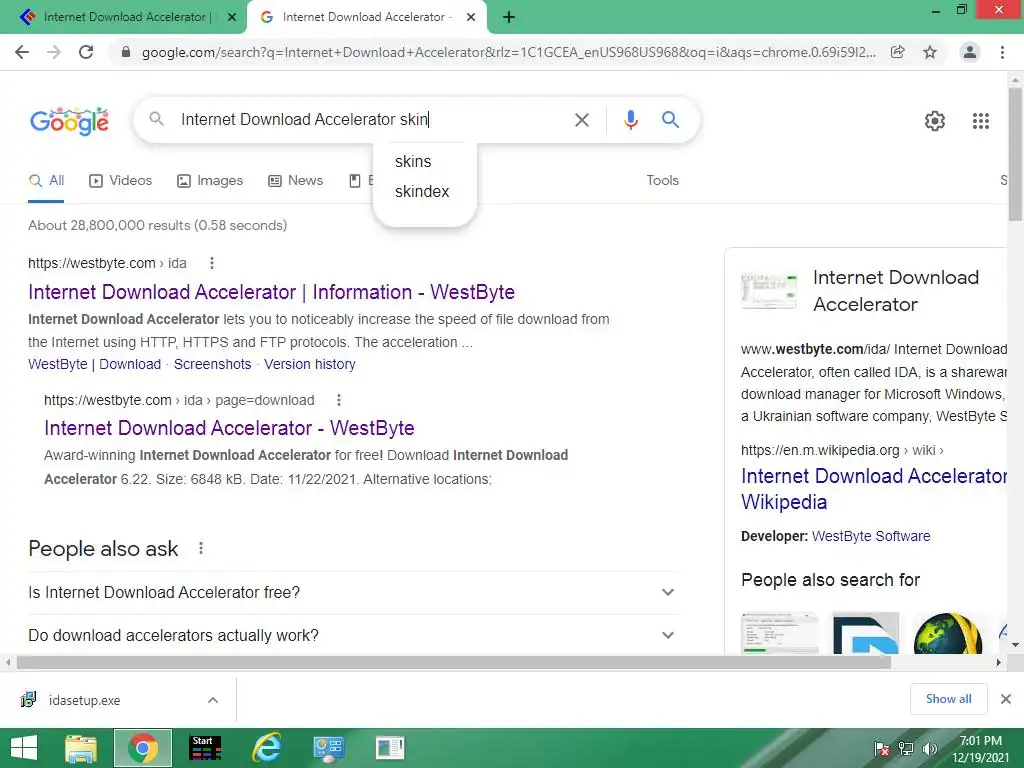This screenshot has height=768, width=1024.
Task: Open Windows Start button
Action: (x=24, y=748)
